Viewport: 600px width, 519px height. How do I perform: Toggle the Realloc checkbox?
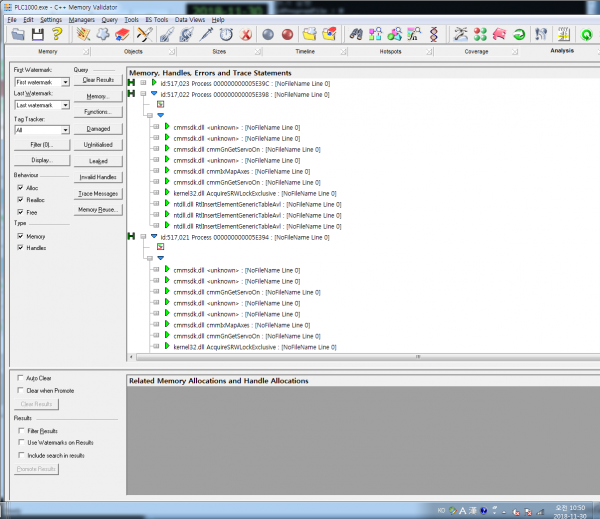20,199
